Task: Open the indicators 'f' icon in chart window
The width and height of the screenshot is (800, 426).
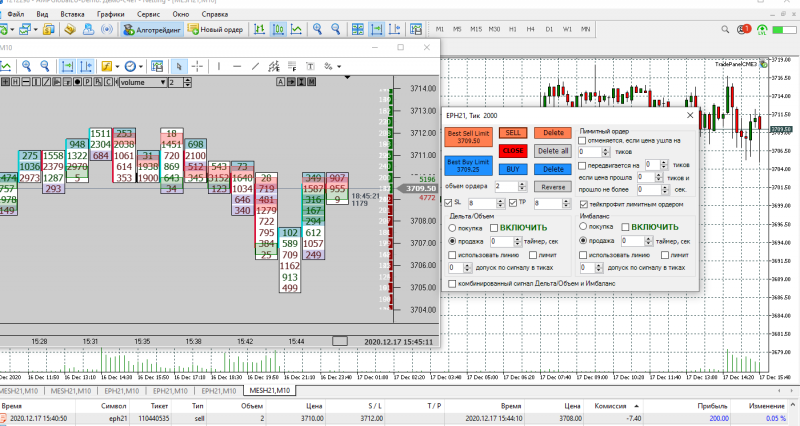Action: (x=106, y=66)
